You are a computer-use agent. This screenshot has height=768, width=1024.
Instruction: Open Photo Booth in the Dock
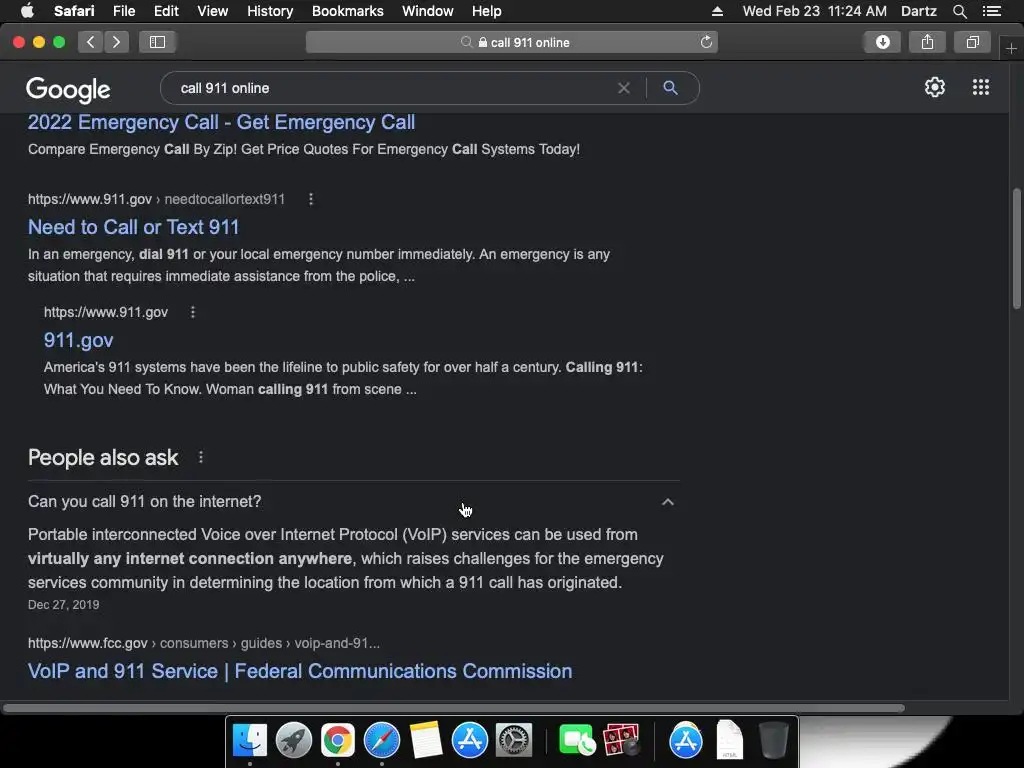coord(620,740)
